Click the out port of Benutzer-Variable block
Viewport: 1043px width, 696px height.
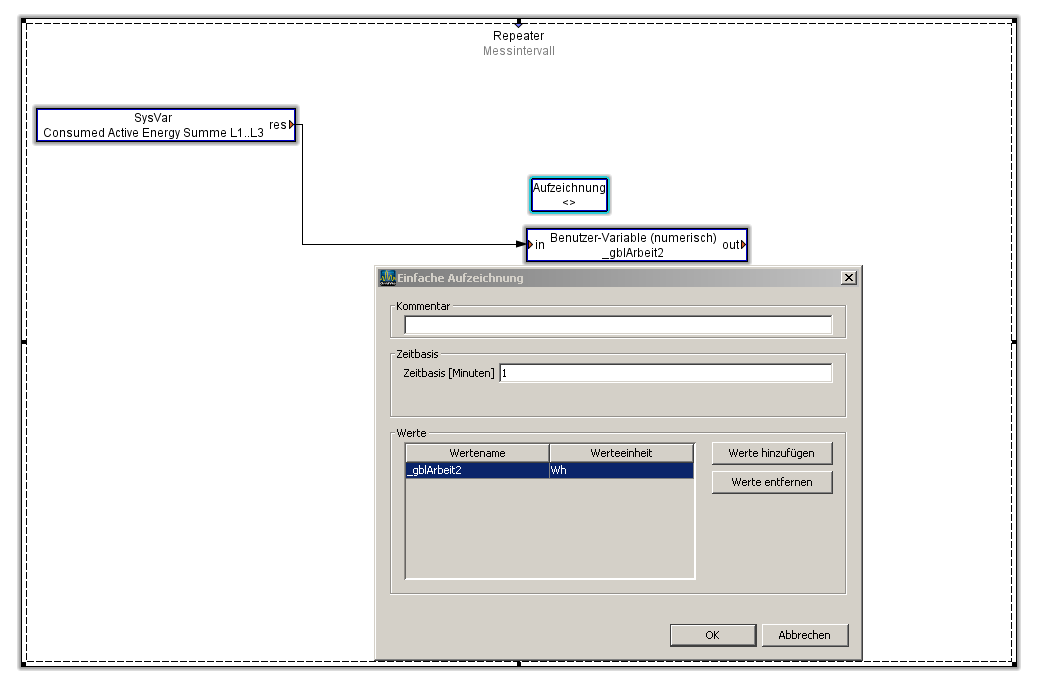pyautogui.click(x=741, y=245)
